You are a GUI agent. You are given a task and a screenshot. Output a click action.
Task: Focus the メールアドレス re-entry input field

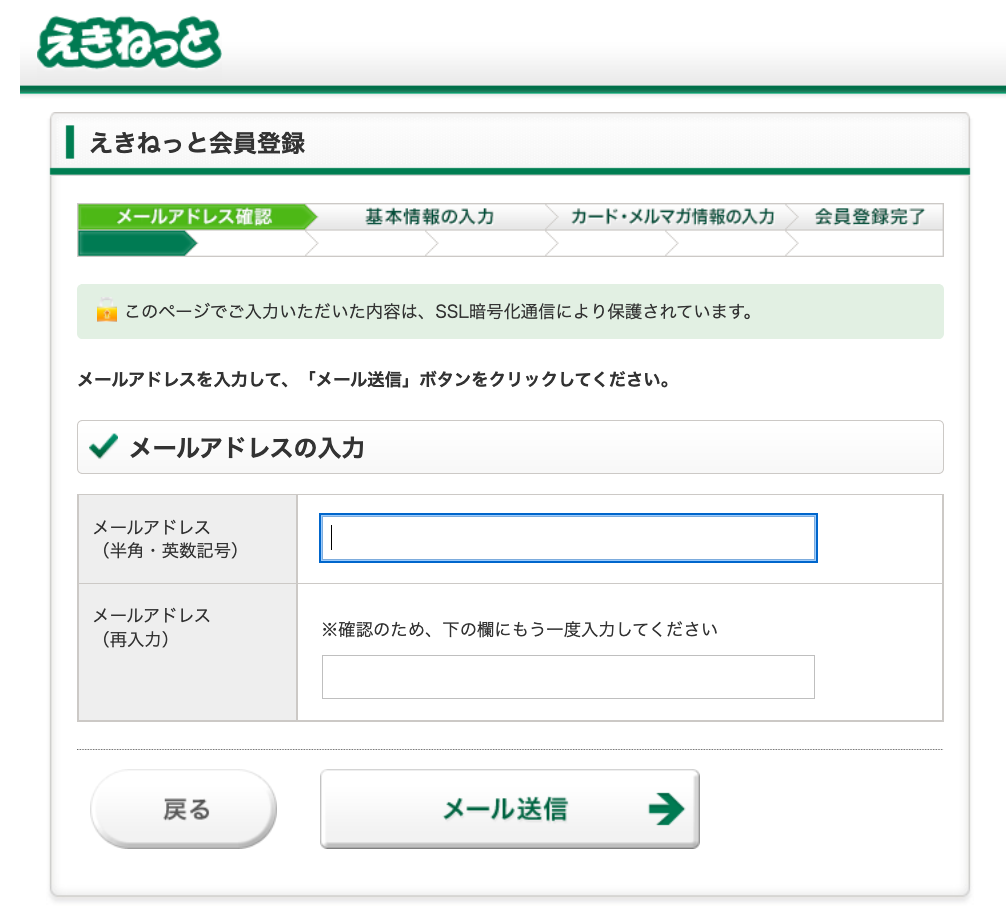568,677
